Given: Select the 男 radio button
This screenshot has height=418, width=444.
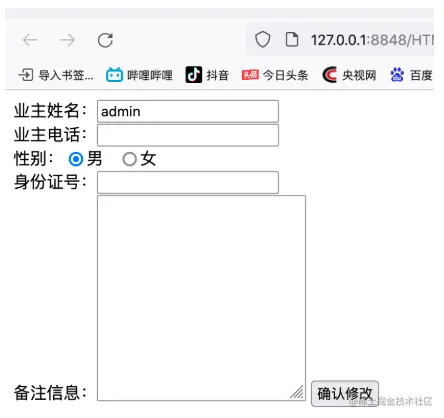Looking at the screenshot, I should click(x=76, y=159).
